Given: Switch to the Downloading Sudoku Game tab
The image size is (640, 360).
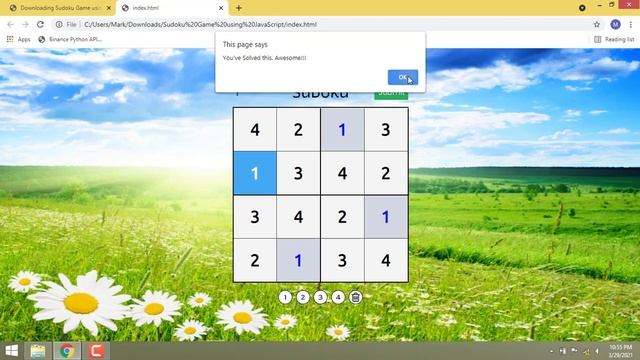Looking at the screenshot, I should (60, 8).
